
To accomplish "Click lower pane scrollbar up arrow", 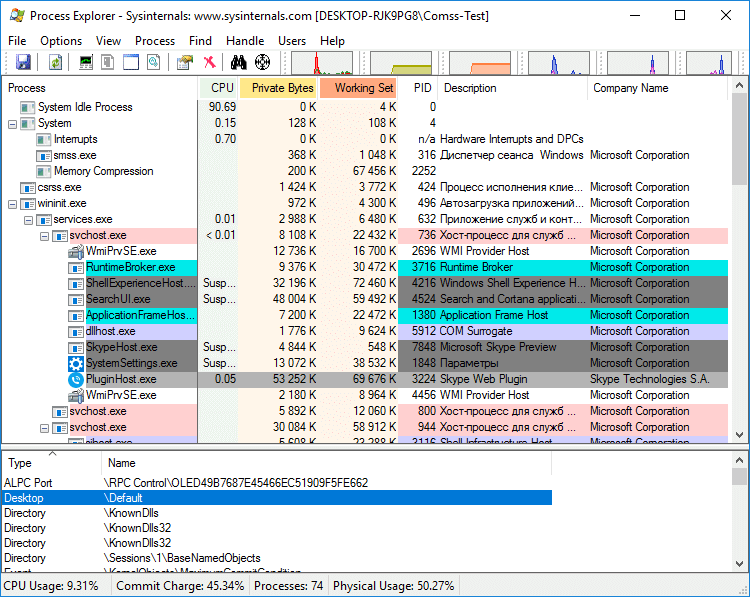I will coord(739,460).
